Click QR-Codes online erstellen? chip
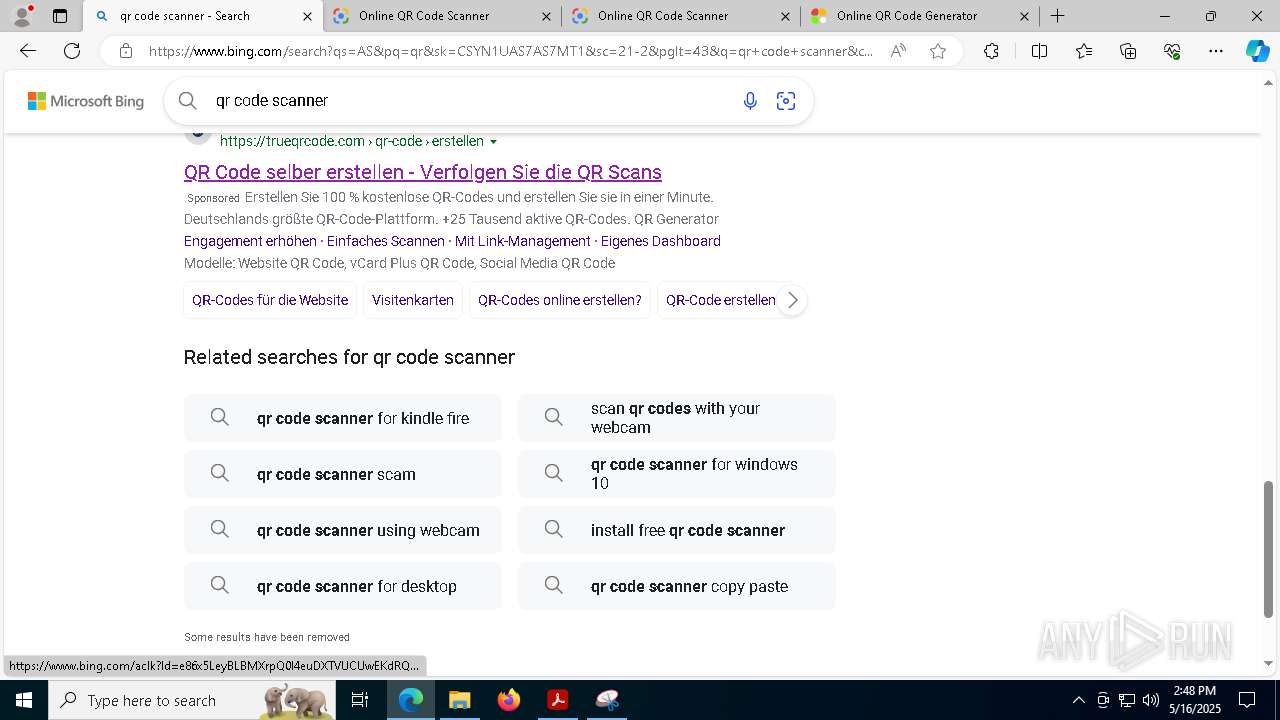Image resolution: width=1280 pixels, height=720 pixels. [x=560, y=300]
